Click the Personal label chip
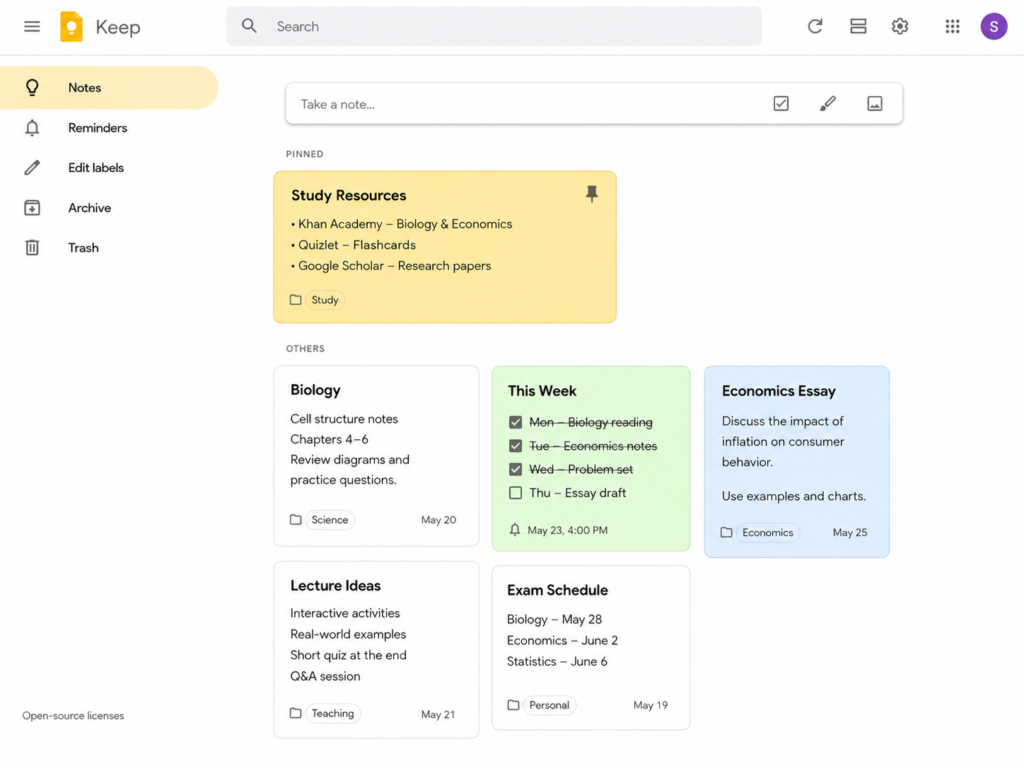The image size is (1024, 768). click(549, 705)
